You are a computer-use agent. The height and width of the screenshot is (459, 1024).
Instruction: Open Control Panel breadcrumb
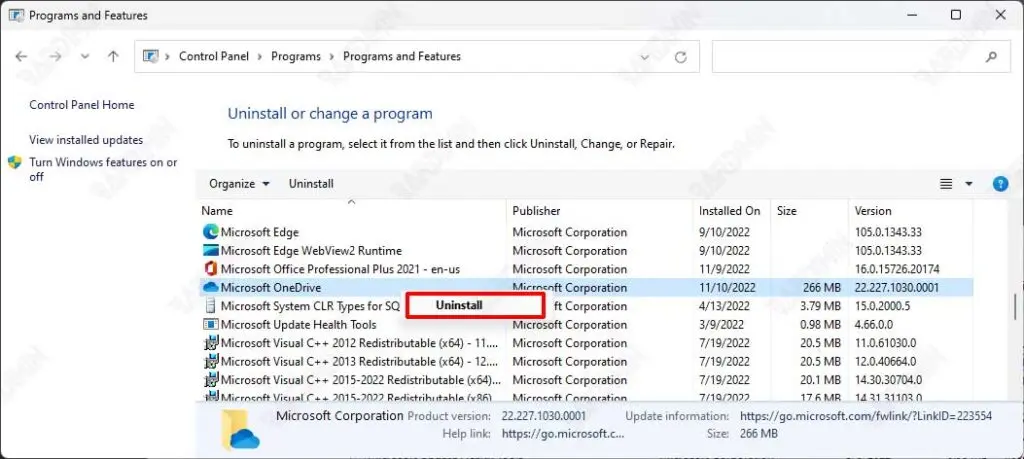click(x=214, y=57)
